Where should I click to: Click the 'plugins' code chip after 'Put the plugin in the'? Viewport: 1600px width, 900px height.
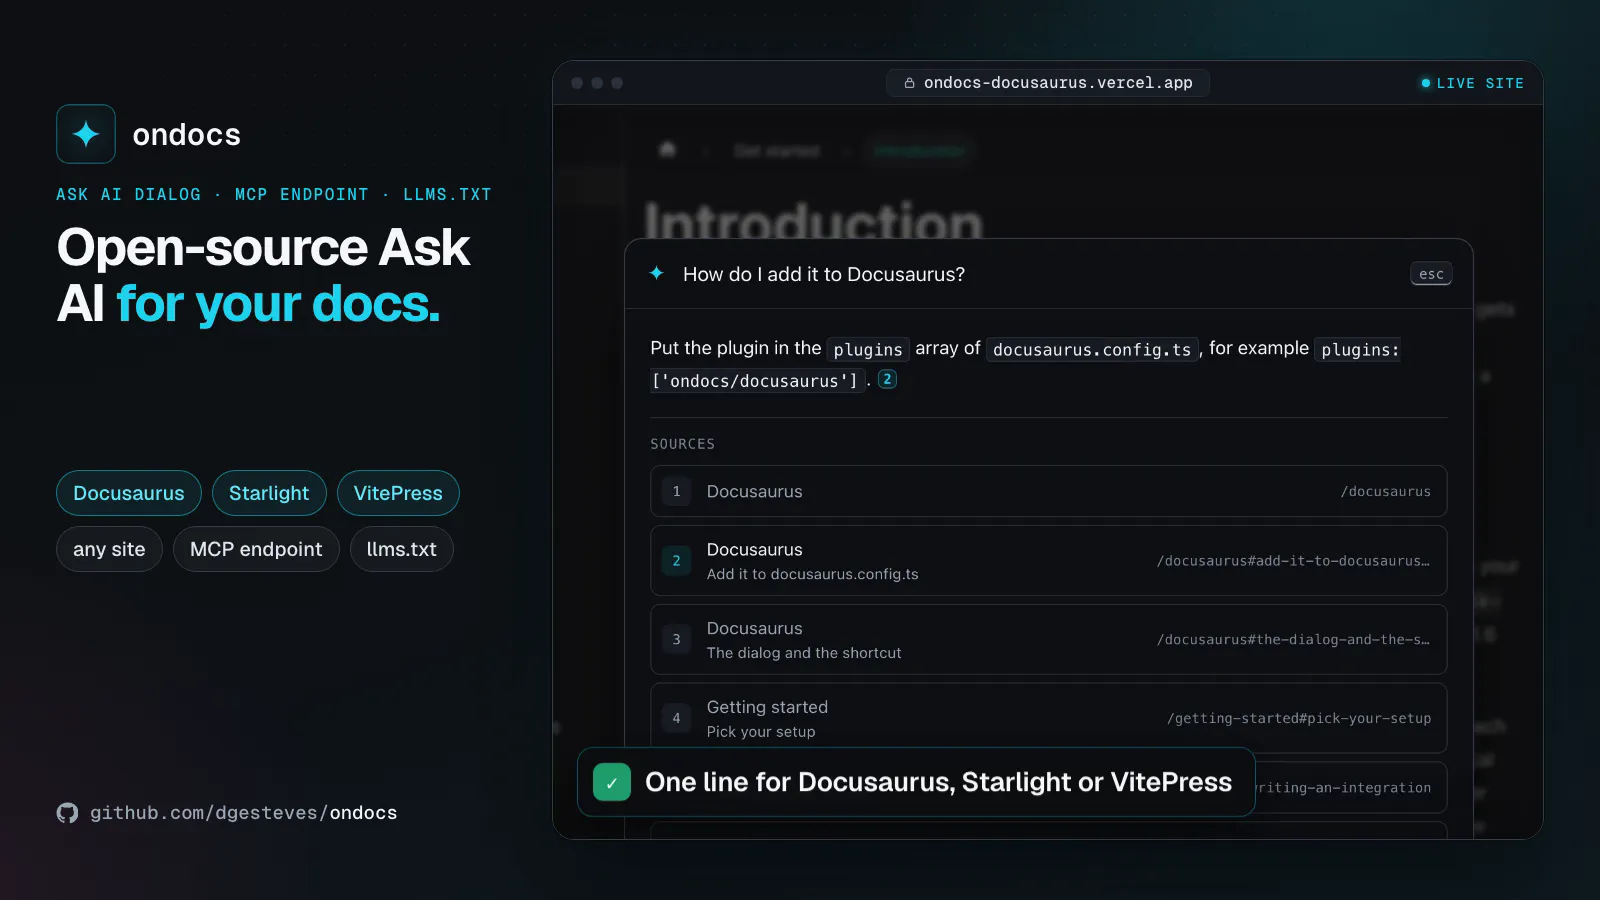(x=868, y=349)
